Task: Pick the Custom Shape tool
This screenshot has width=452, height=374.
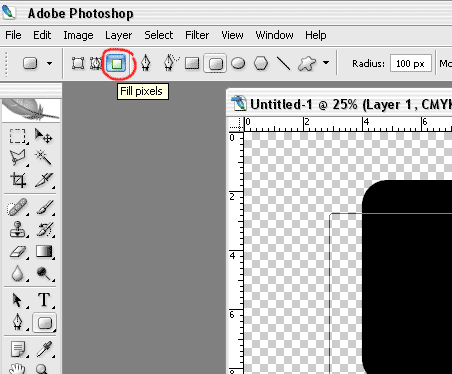Action: 307,63
